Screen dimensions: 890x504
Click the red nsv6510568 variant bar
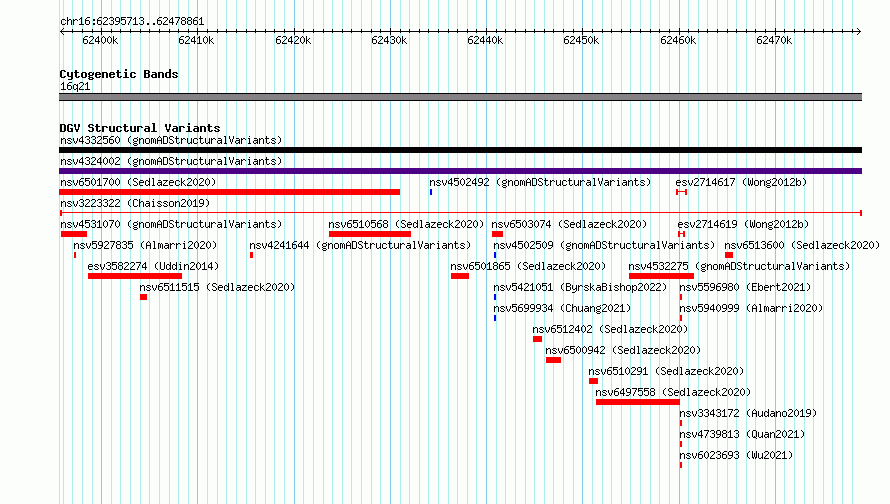point(370,234)
